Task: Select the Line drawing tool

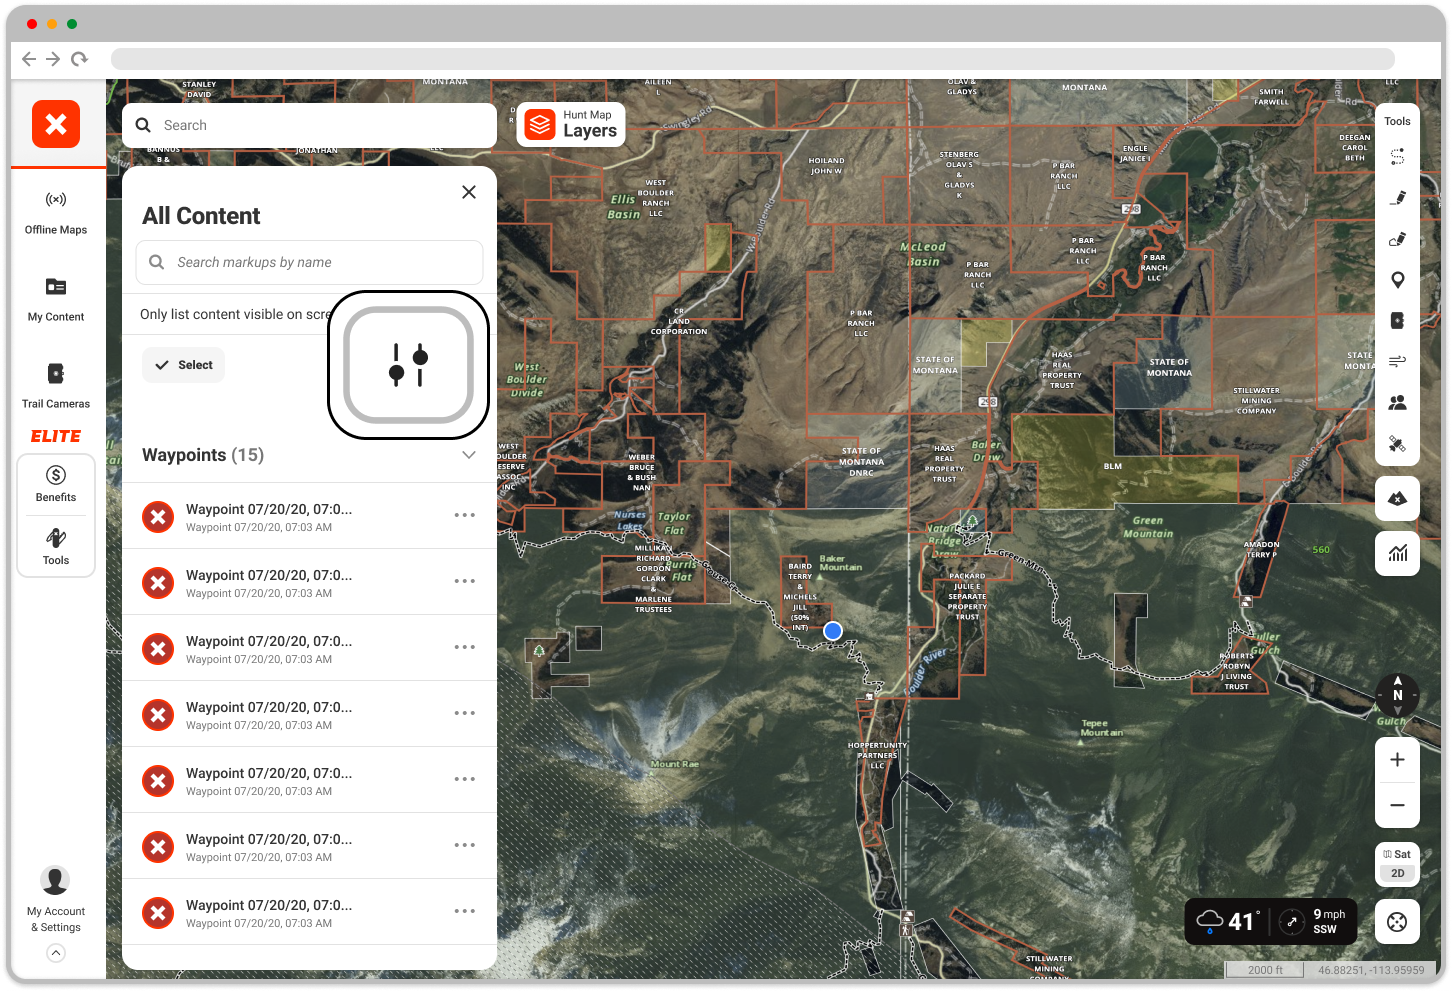Action: pos(1398,198)
